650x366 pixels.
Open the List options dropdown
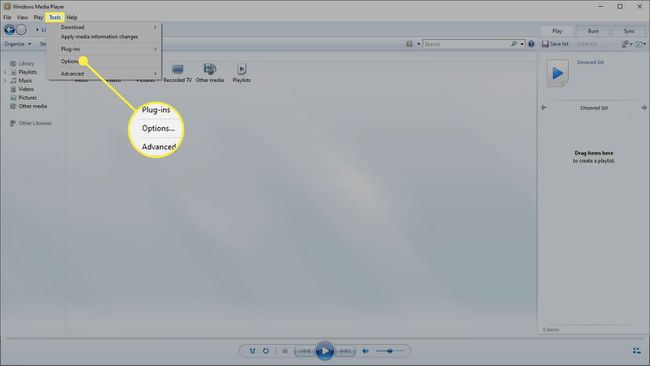[627, 44]
